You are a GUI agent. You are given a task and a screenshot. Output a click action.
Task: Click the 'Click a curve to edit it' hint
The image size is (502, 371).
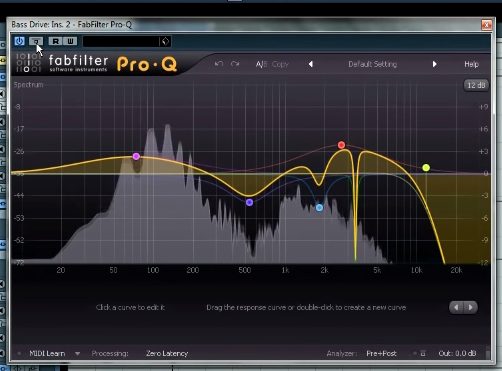pyautogui.click(x=130, y=307)
